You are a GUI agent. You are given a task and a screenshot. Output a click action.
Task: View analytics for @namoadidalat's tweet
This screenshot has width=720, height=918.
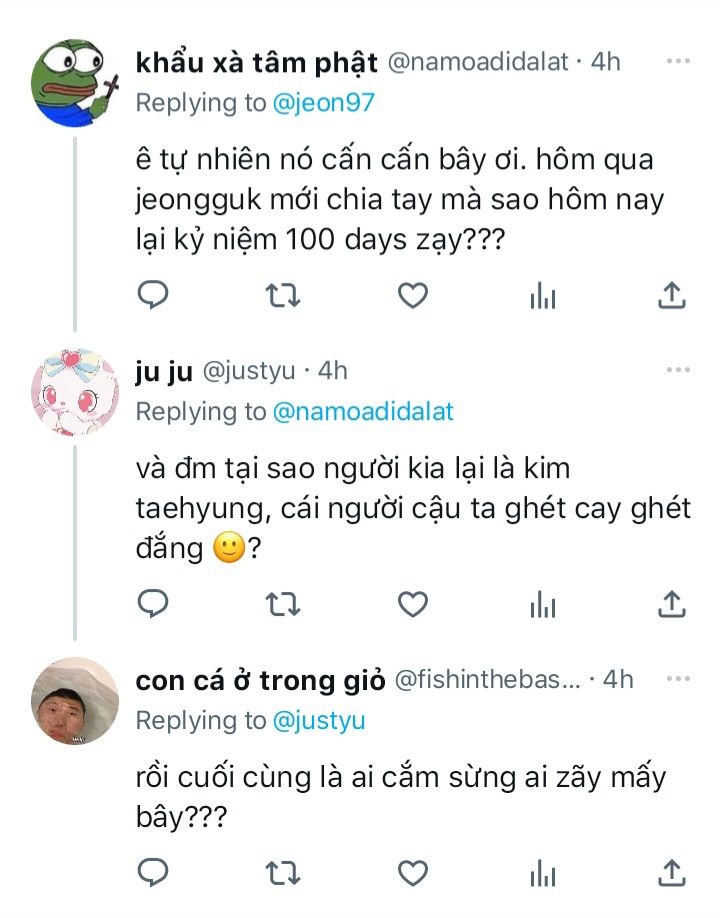(x=542, y=295)
